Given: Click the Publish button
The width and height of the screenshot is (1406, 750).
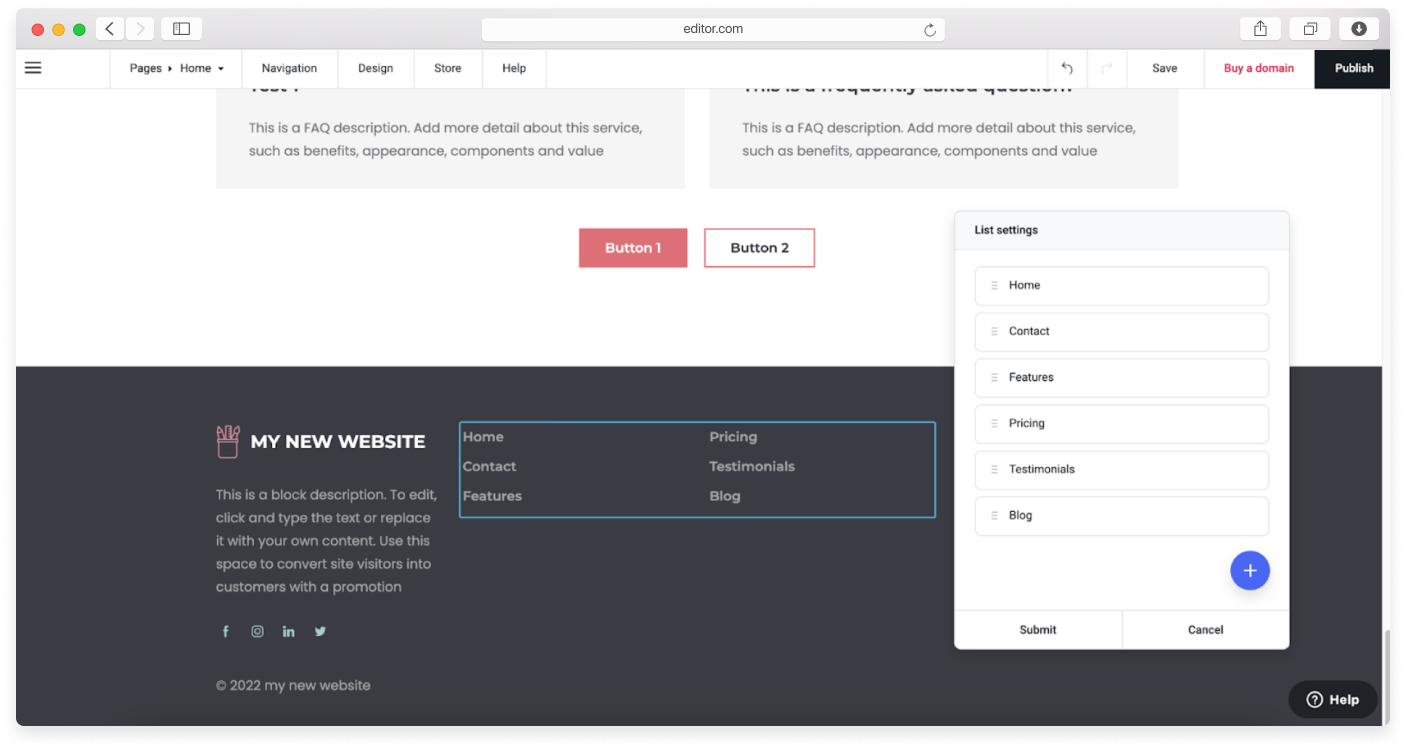Looking at the screenshot, I should pos(1354,68).
